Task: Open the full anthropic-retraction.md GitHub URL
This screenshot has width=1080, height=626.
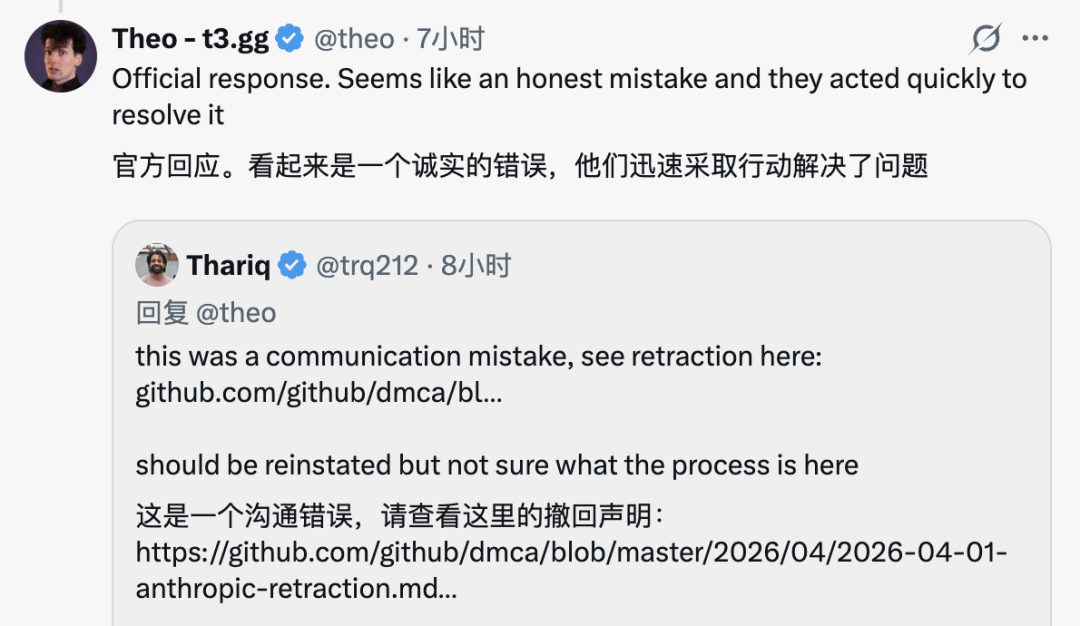Action: pos(571,553)
